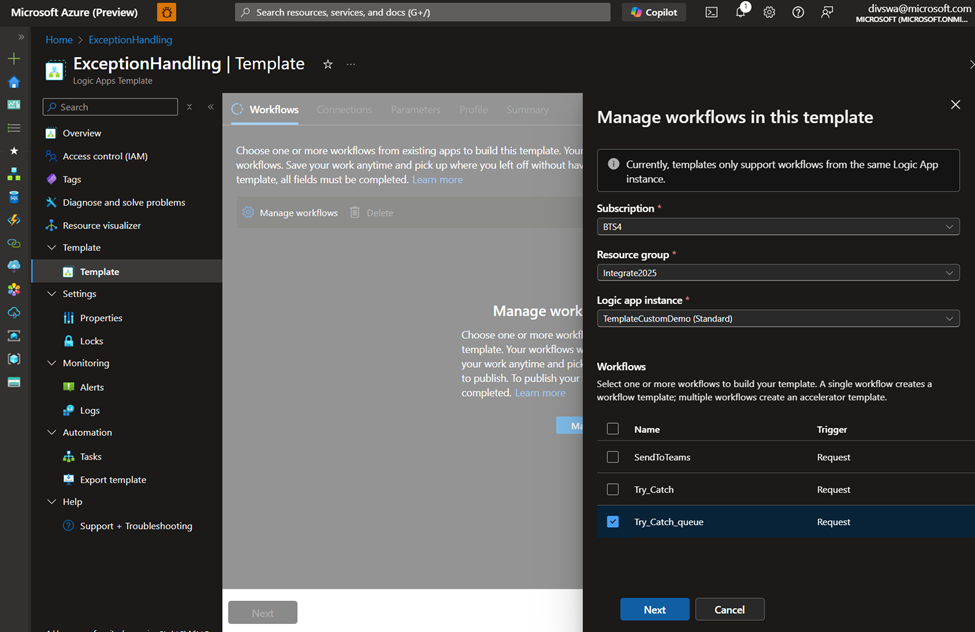Expand the left rail with the double chevron
Image resolution: width=975 pixels, height=632 pixels.
click(21, 37)
